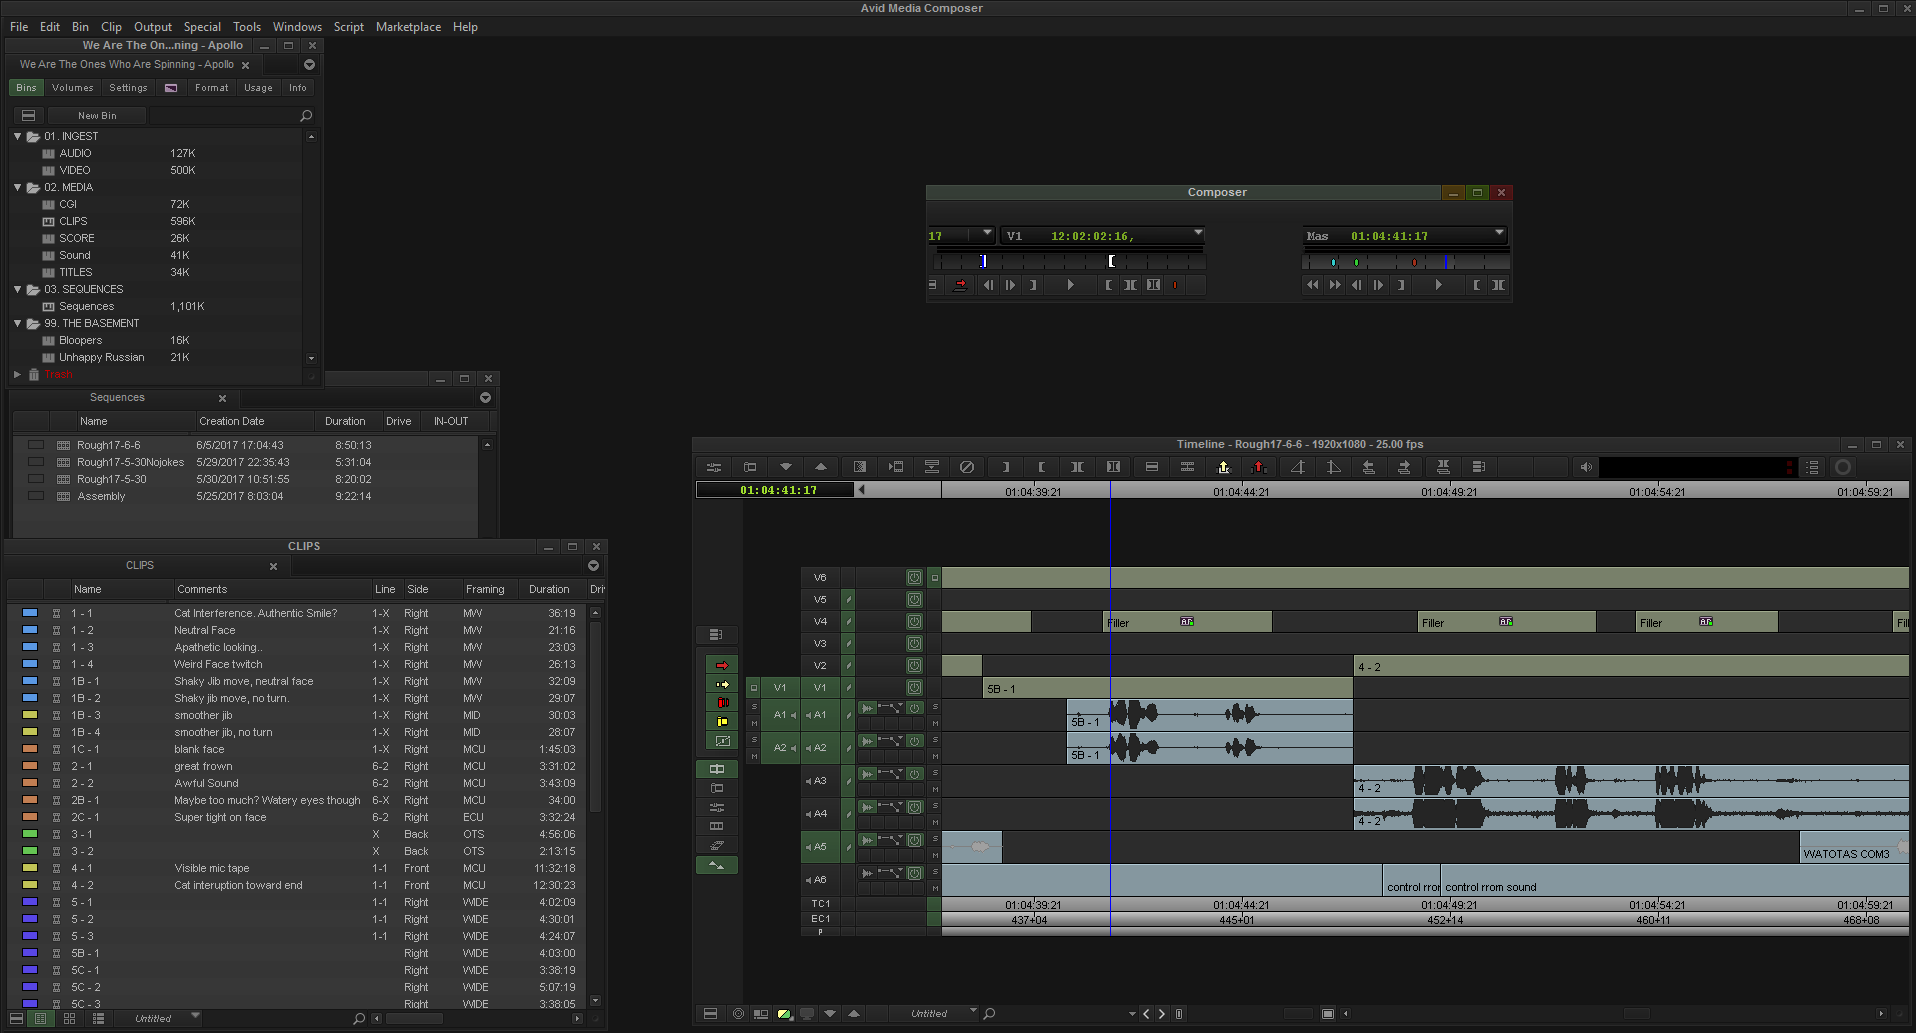This screenshot has height=1033, width=1916.
Task: Open the Special menu
Action: (202, 27)
